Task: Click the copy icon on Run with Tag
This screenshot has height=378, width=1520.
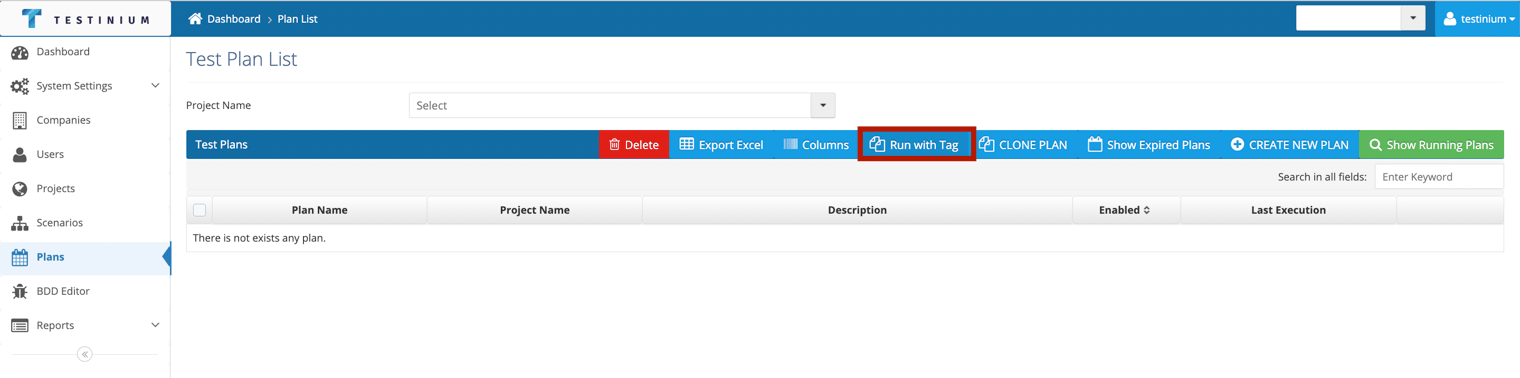Action: coord(877,144)
